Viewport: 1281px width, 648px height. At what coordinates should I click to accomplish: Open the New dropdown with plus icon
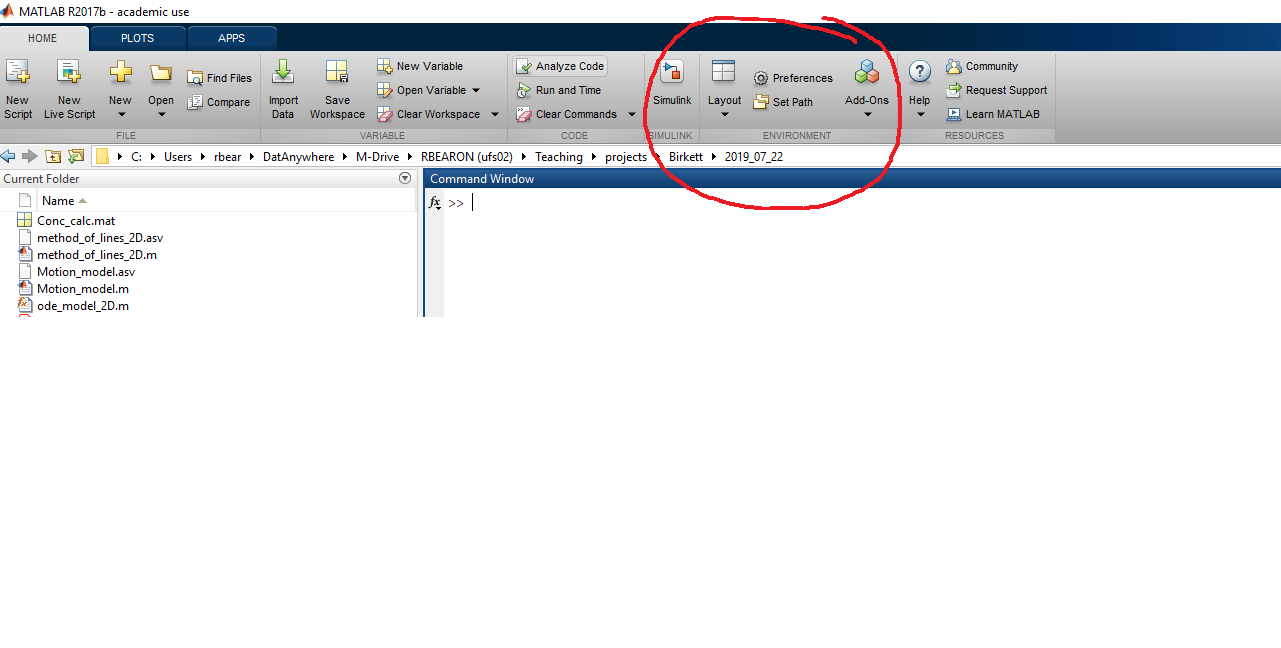120,89
